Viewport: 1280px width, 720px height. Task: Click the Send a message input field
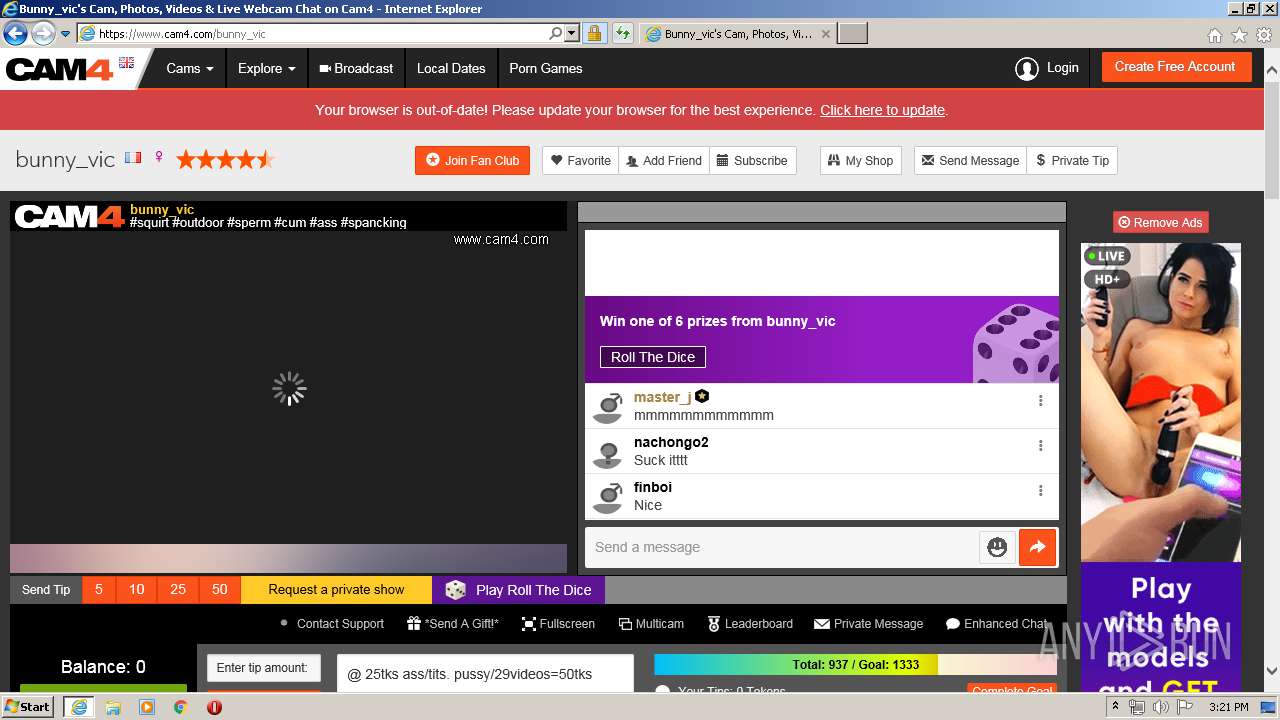(782, 547)
